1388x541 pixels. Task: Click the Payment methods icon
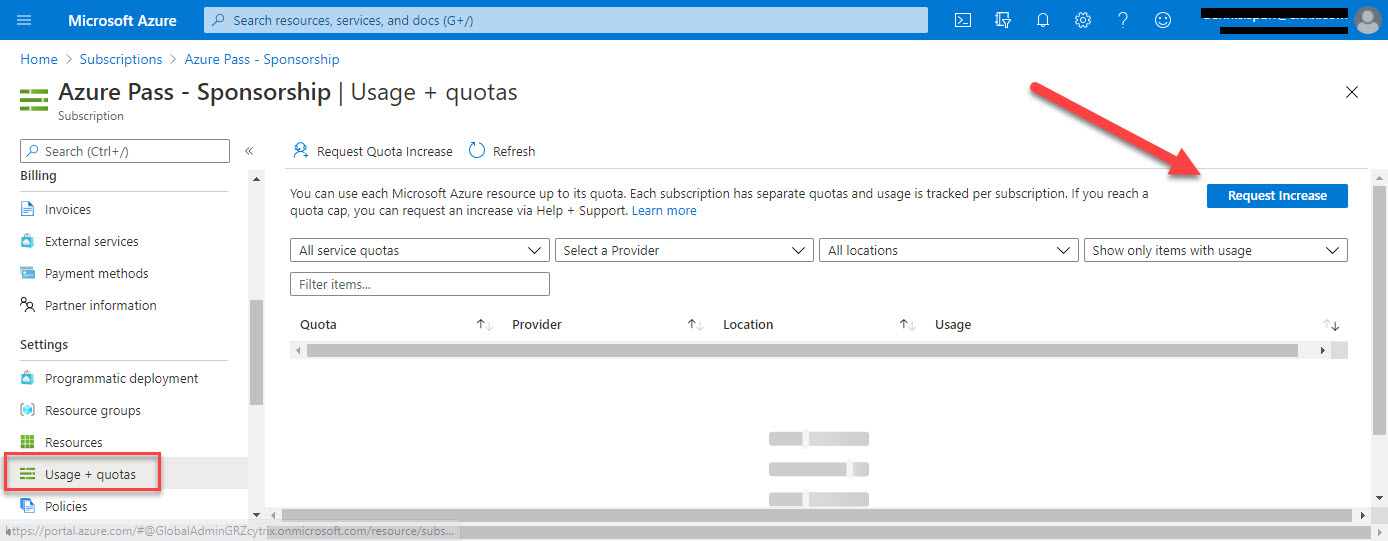coord(28,273)
